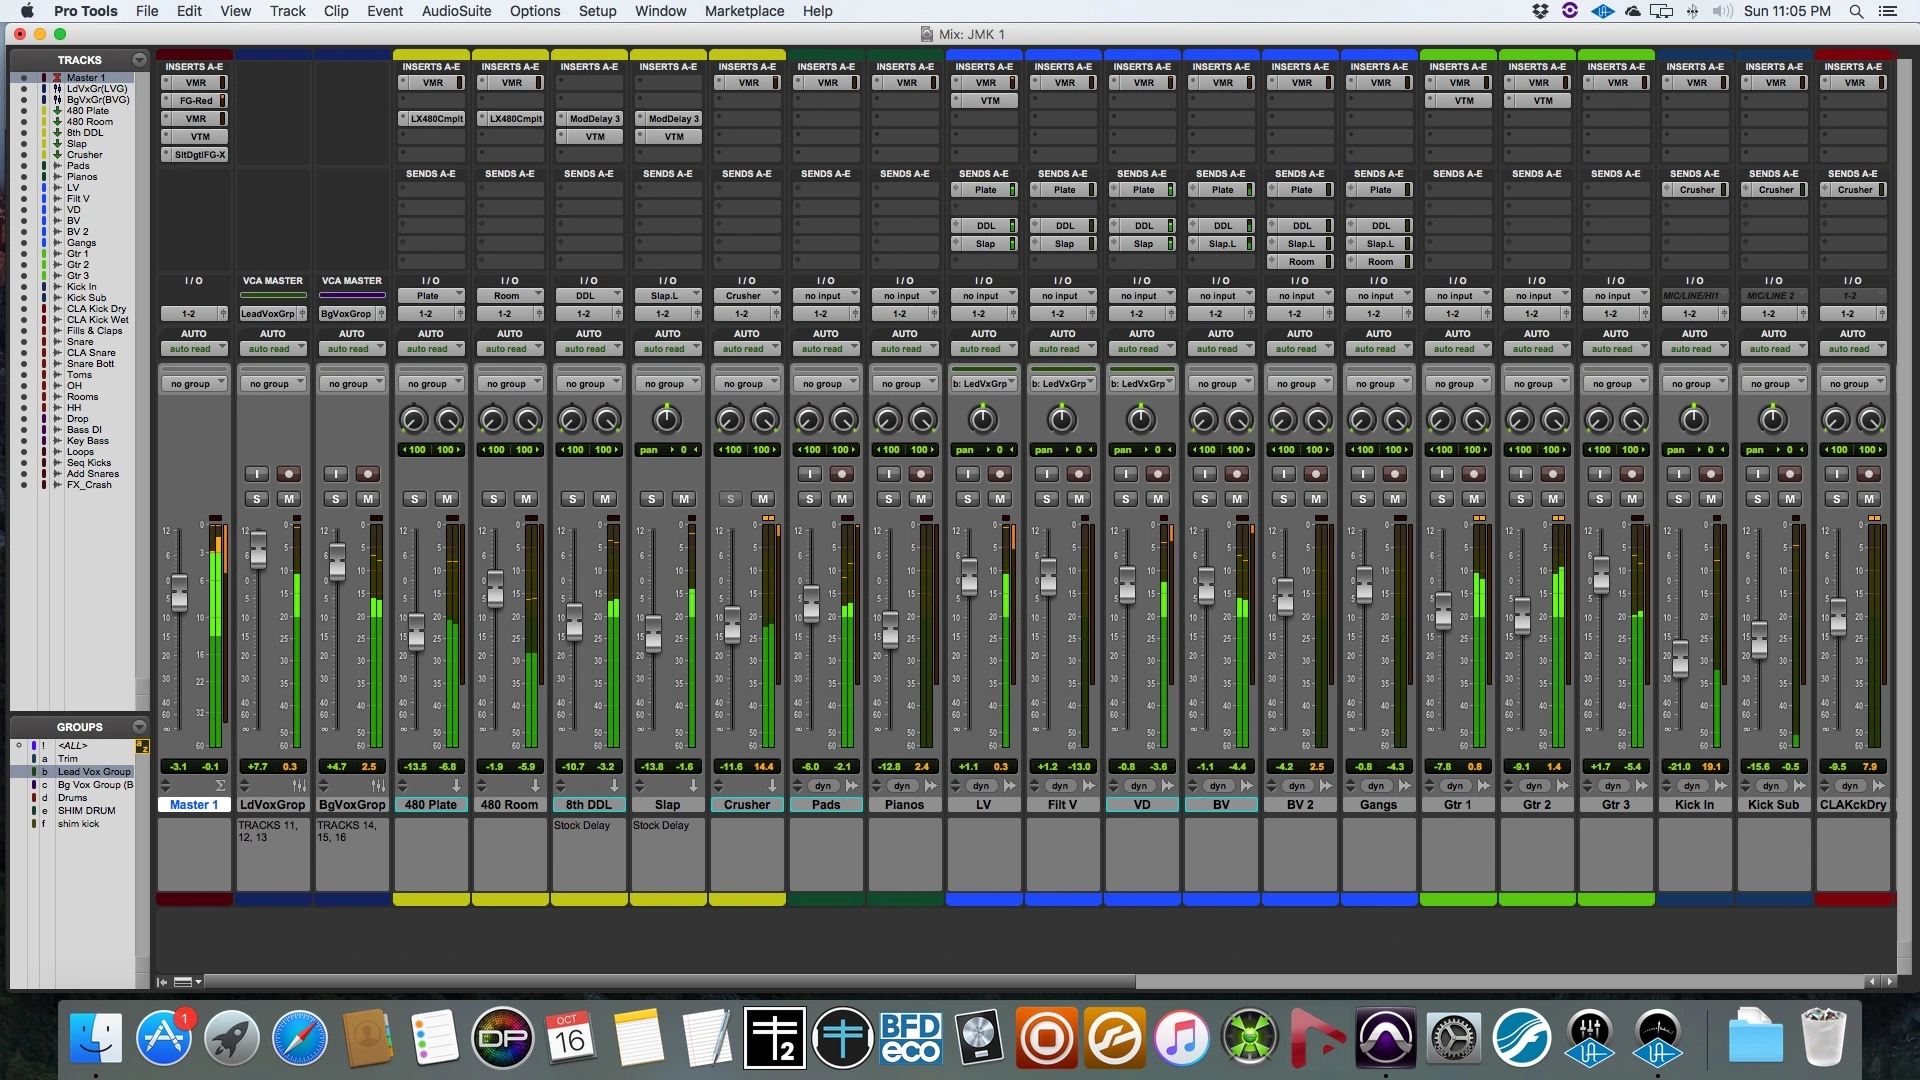Open automation mode selector on CLAKckDry track

tap(1853, 349)
